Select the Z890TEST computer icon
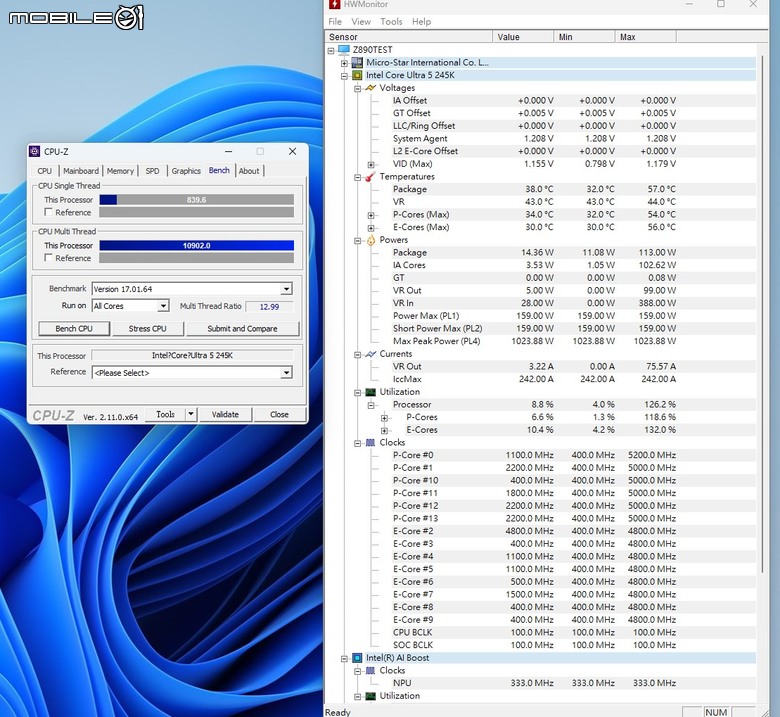Viewport: 780px width, 717px height. (344, 50)
